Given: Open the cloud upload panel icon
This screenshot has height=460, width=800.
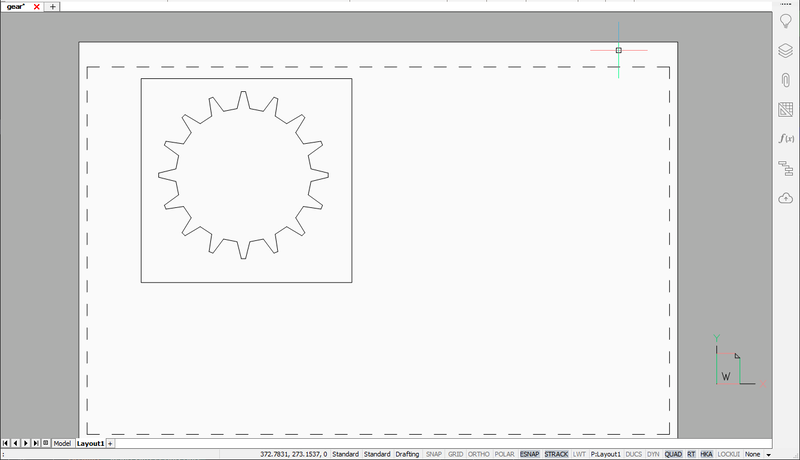Looking at the screenshot, I should pyautogui.click(x=786, y=198).
